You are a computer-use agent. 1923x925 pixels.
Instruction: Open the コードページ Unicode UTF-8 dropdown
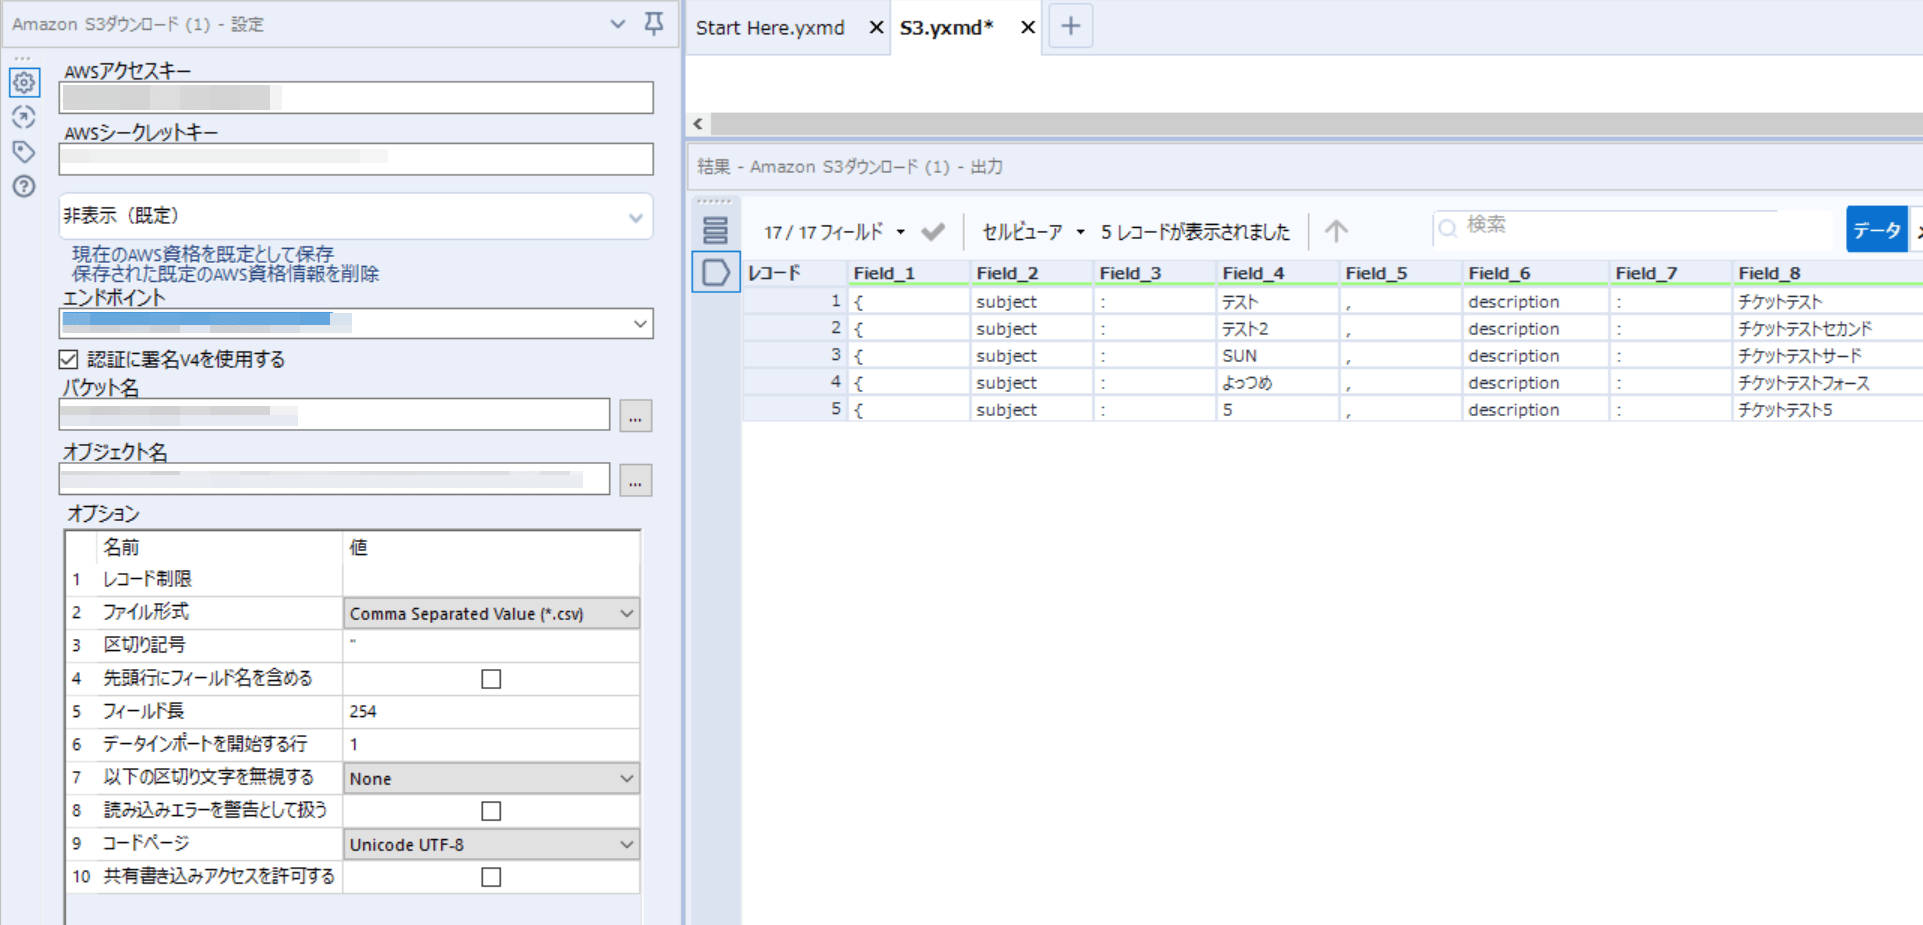point(627,844)
